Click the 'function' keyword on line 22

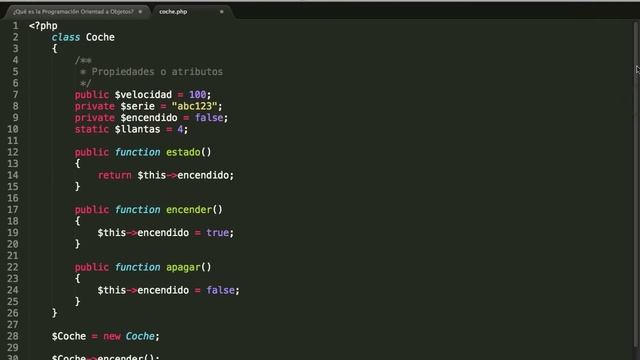pyautogui.click(x=137, y=267)
